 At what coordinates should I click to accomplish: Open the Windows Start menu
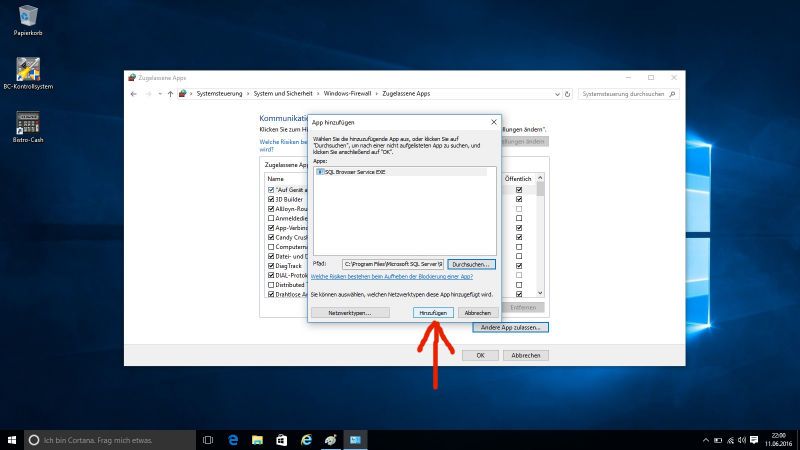click(12, 440)
